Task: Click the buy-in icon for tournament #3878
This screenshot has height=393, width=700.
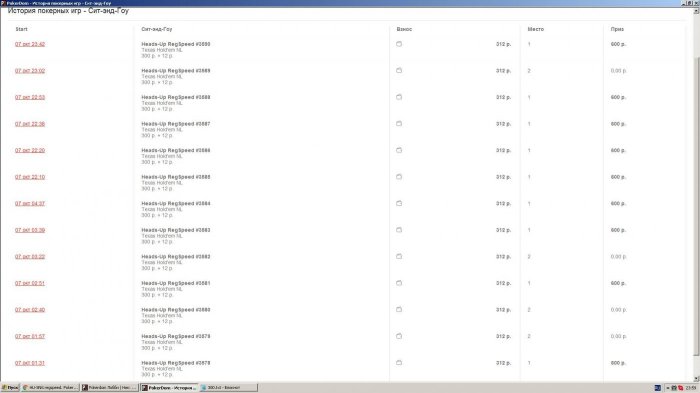Action: (399, 363)
